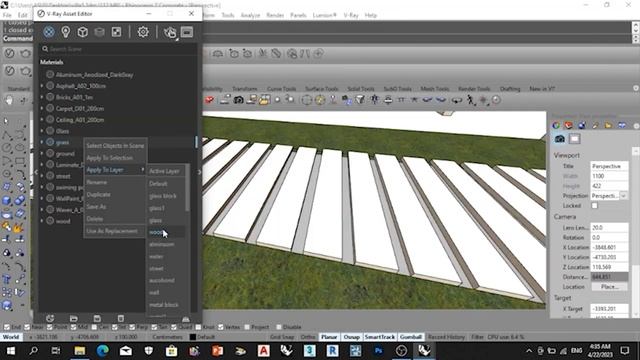
Task: Enable the Cen osnap checkbox
Action: click(95, 327)
